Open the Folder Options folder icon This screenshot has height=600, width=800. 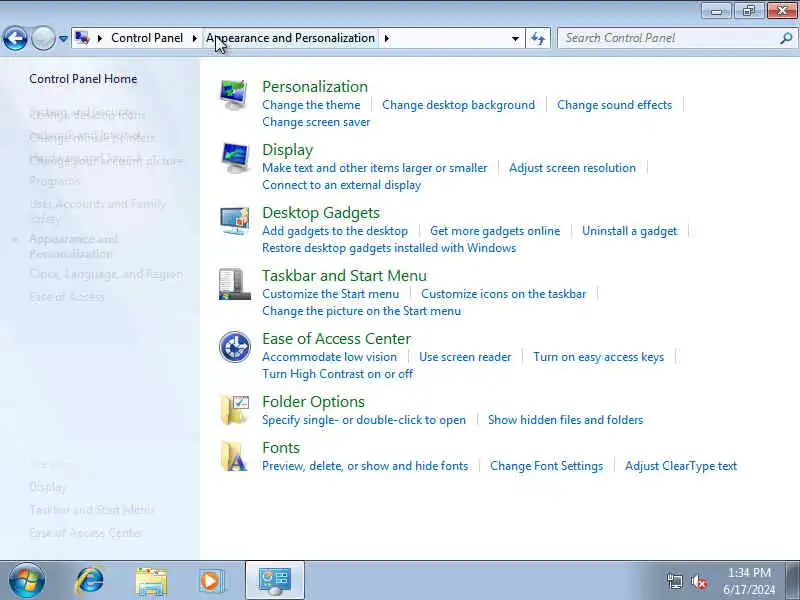(234, 409)
